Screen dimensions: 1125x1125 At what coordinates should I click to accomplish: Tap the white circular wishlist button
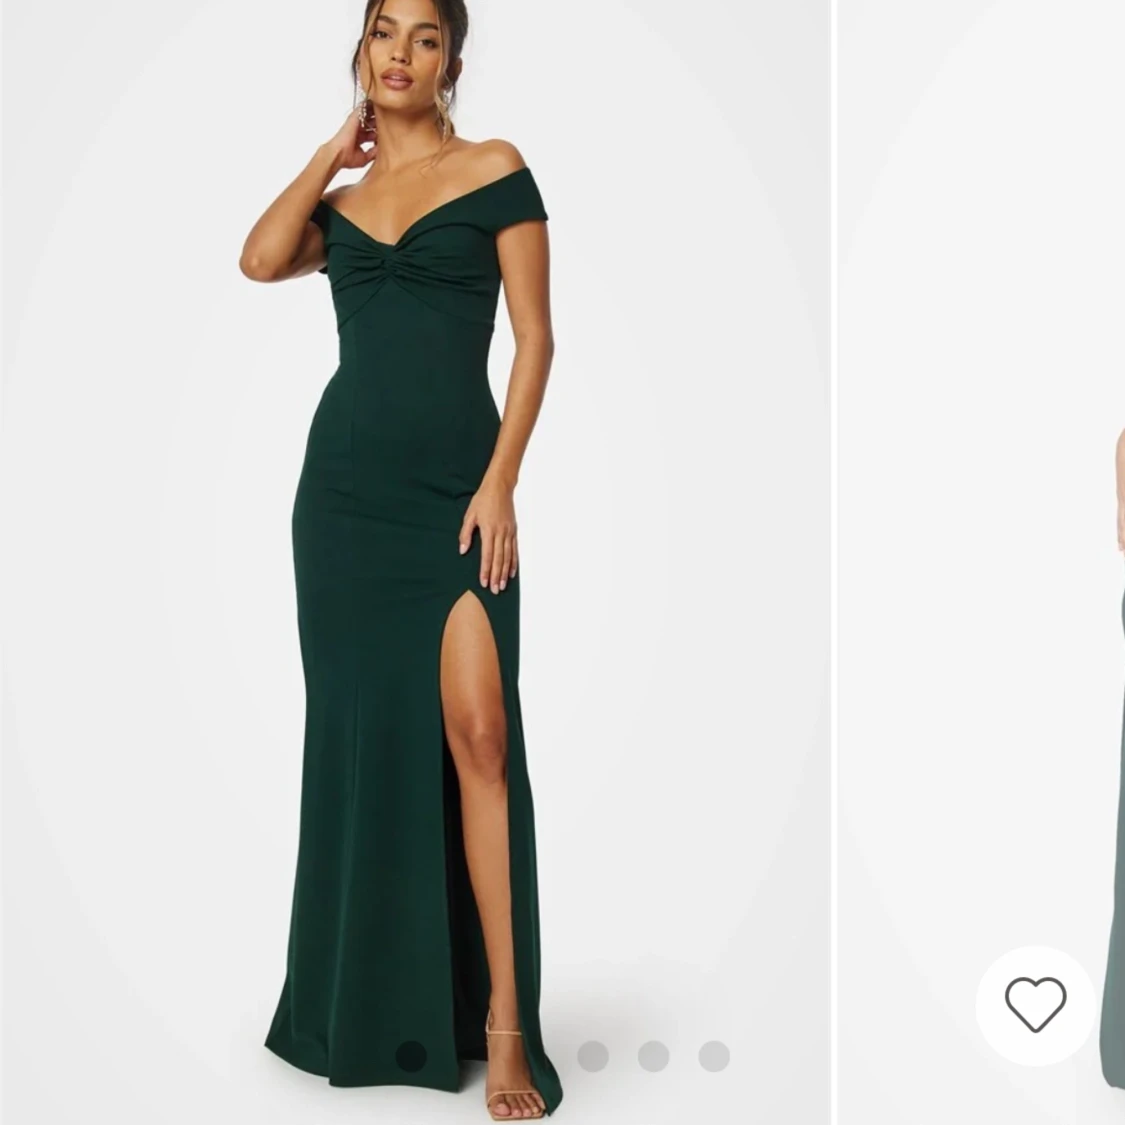[1035, 1004]
